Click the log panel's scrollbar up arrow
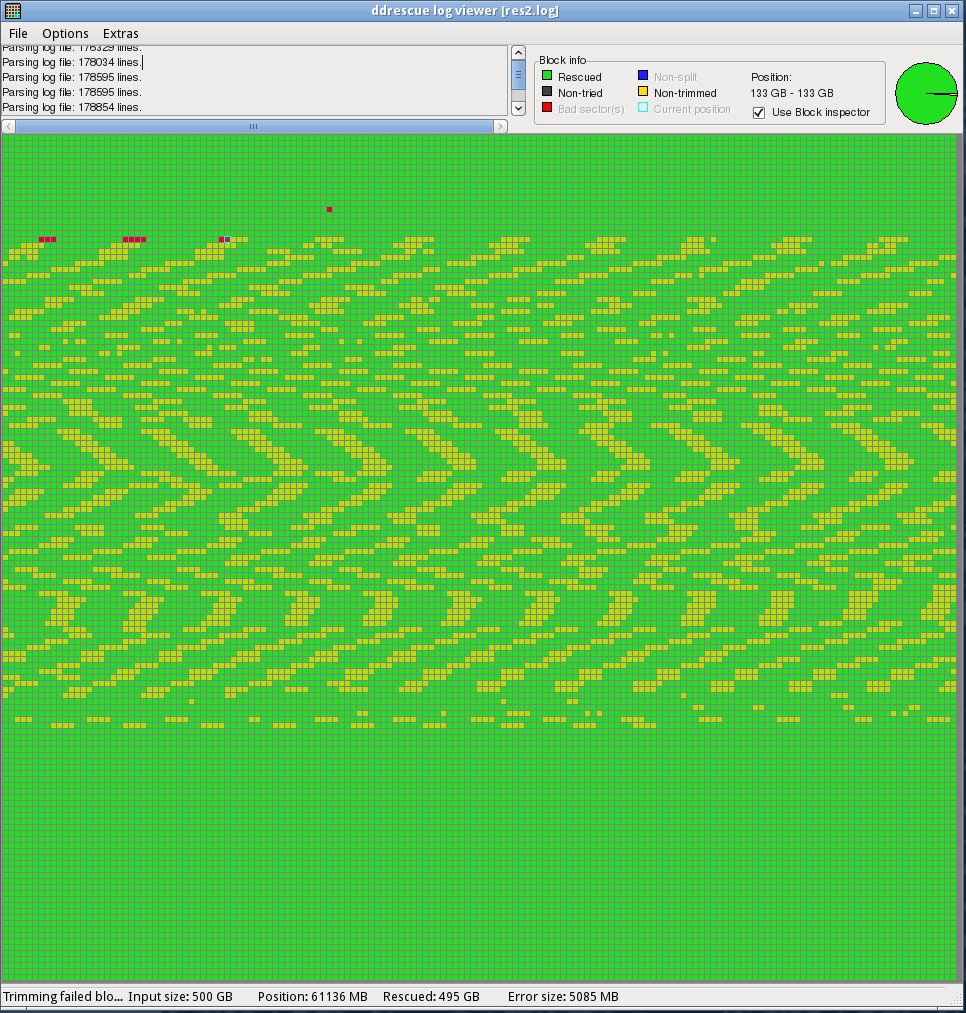The height and width of the screenshot is (1013, 966). [x=518, y=52]
